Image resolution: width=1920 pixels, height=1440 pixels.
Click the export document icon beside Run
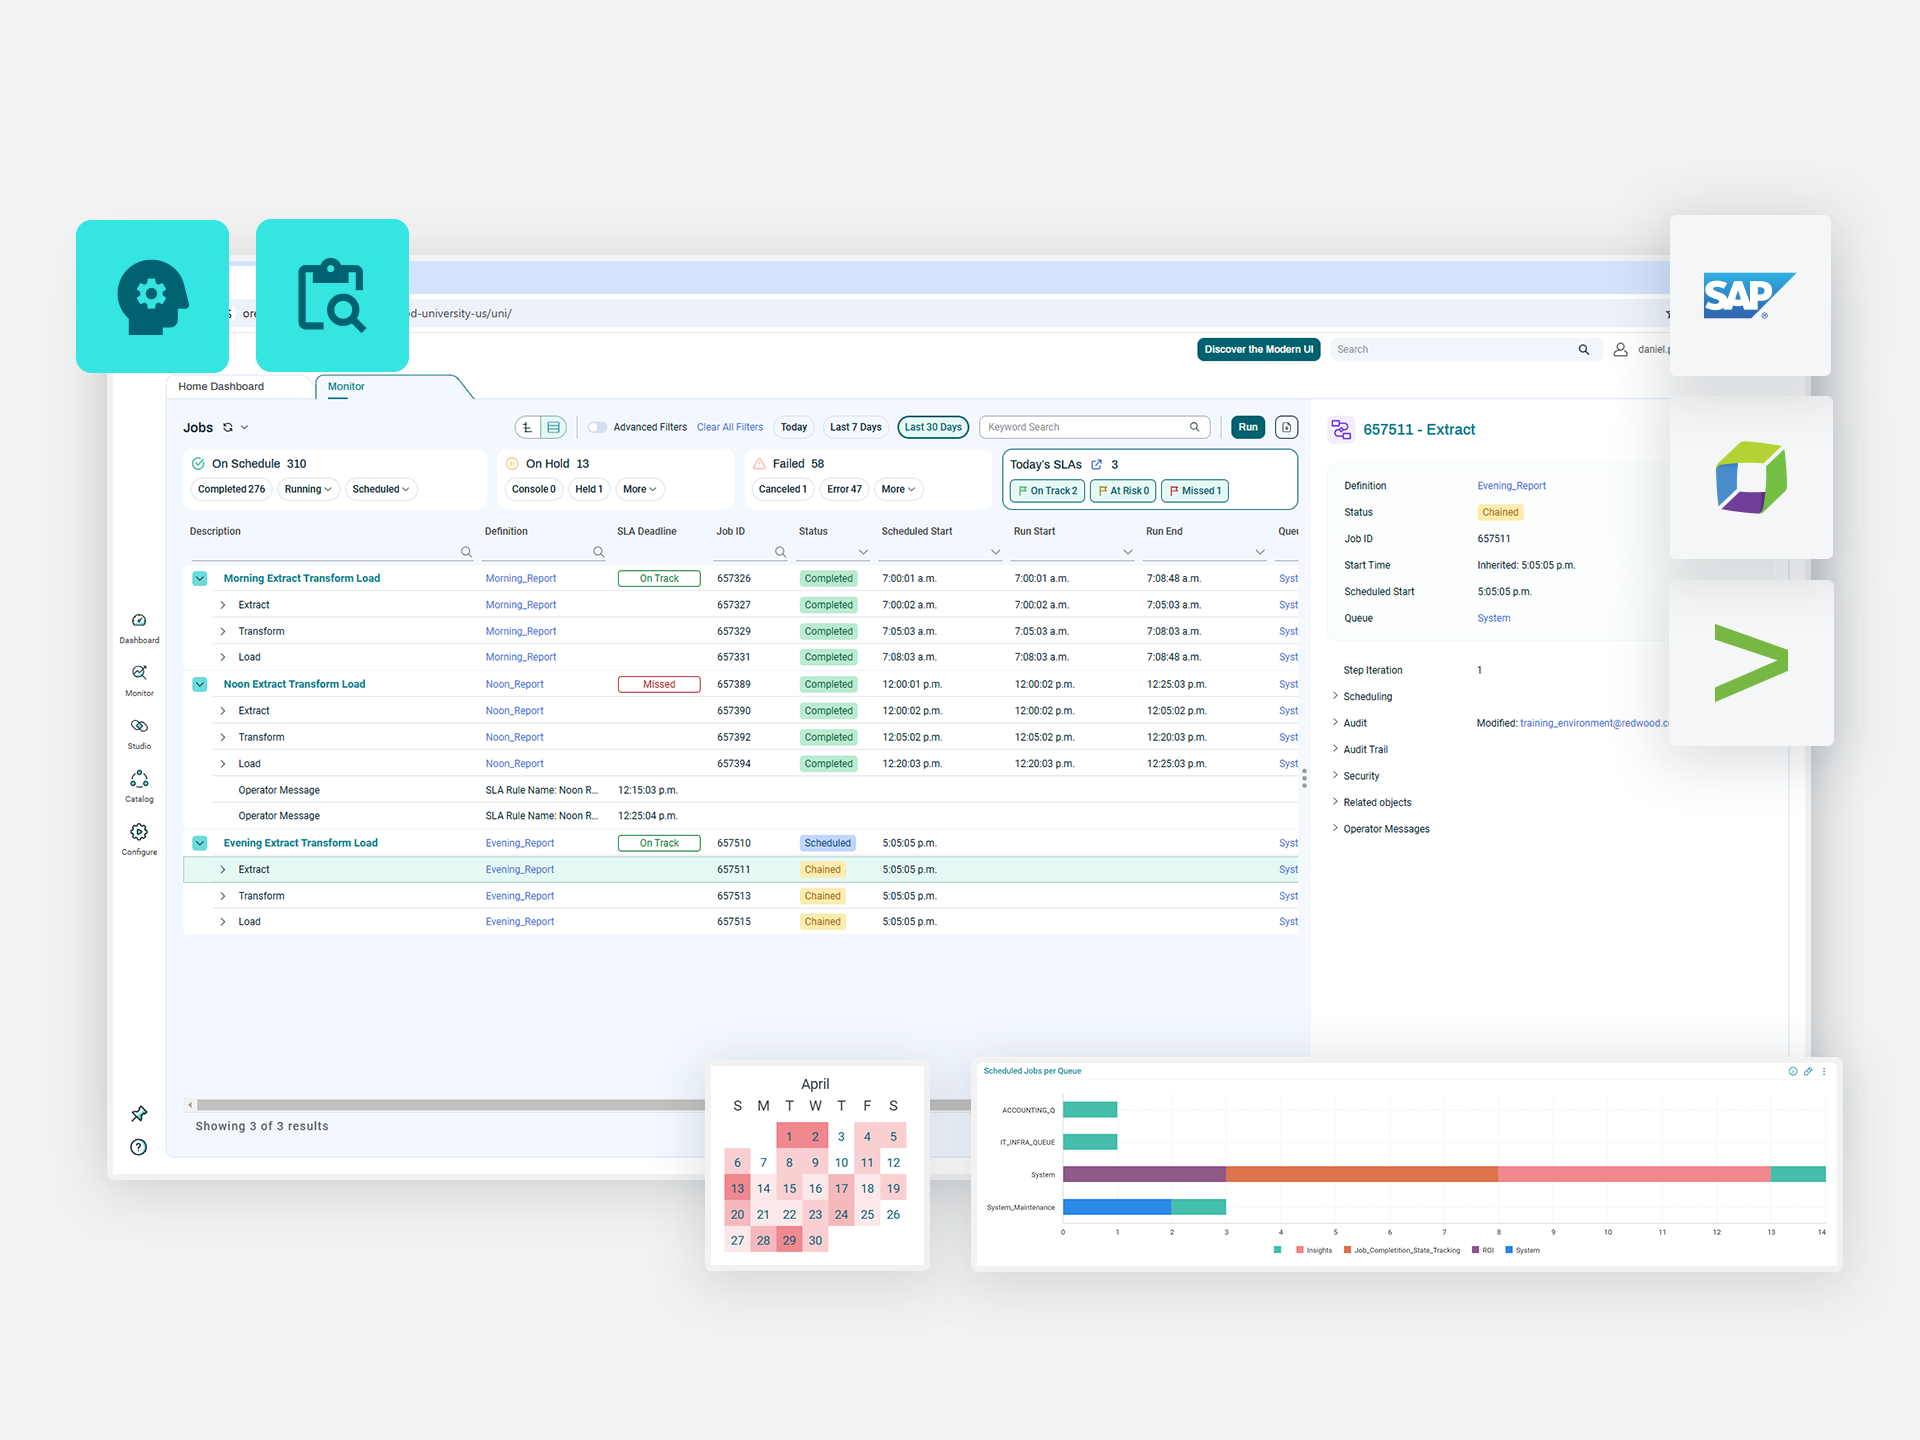(x=1287, y=428)
